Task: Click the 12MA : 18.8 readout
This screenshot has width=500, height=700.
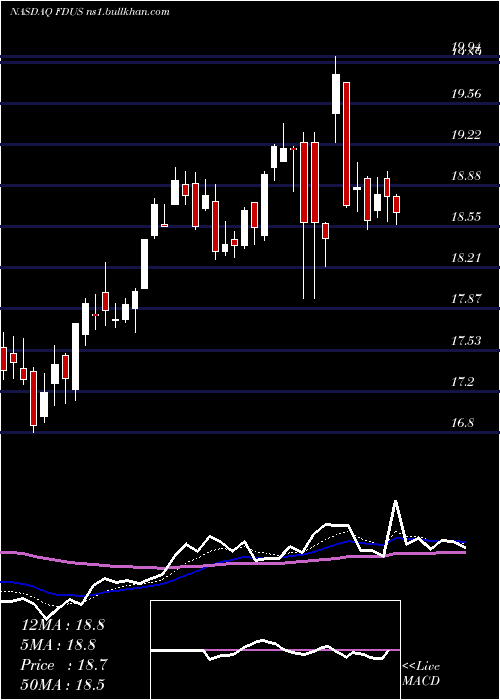Action: point(62,625)
